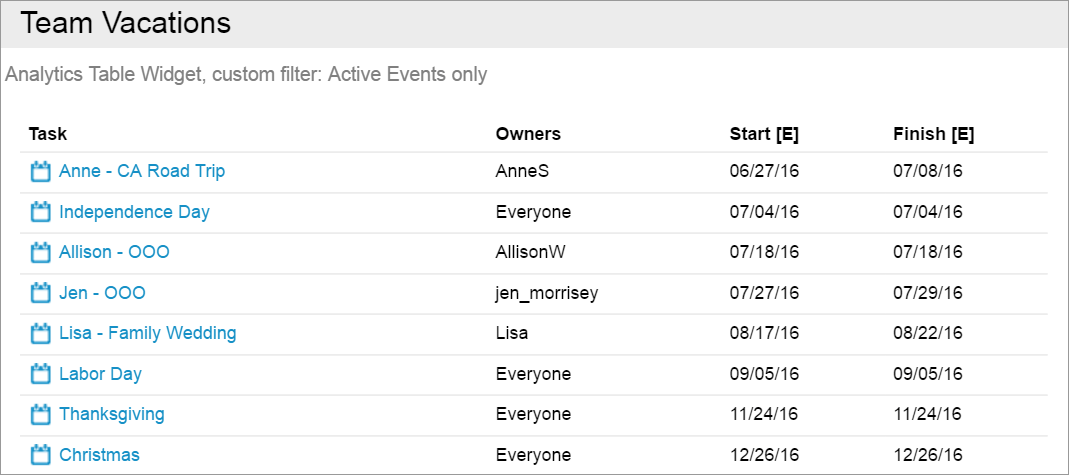Viewport: 1069px width, 475px height.
Task: Open the Christmas event link
Action: pyautogui.click(x=100, y=455)
